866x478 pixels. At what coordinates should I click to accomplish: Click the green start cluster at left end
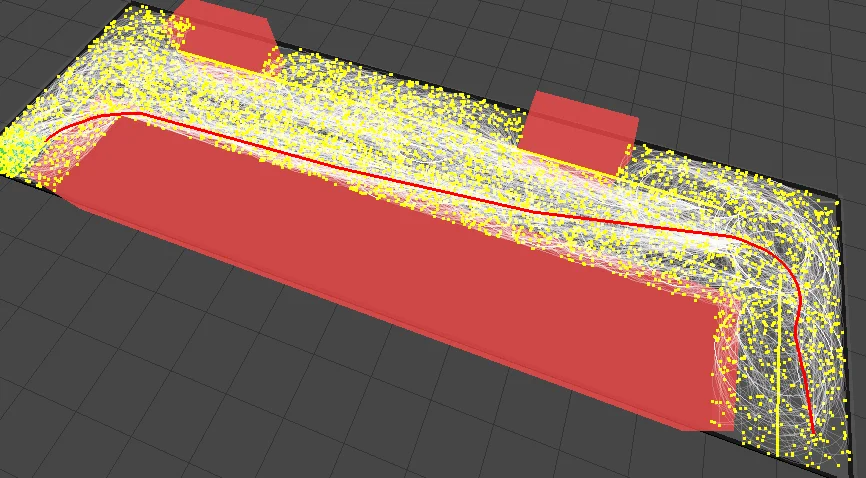(16, 152)
